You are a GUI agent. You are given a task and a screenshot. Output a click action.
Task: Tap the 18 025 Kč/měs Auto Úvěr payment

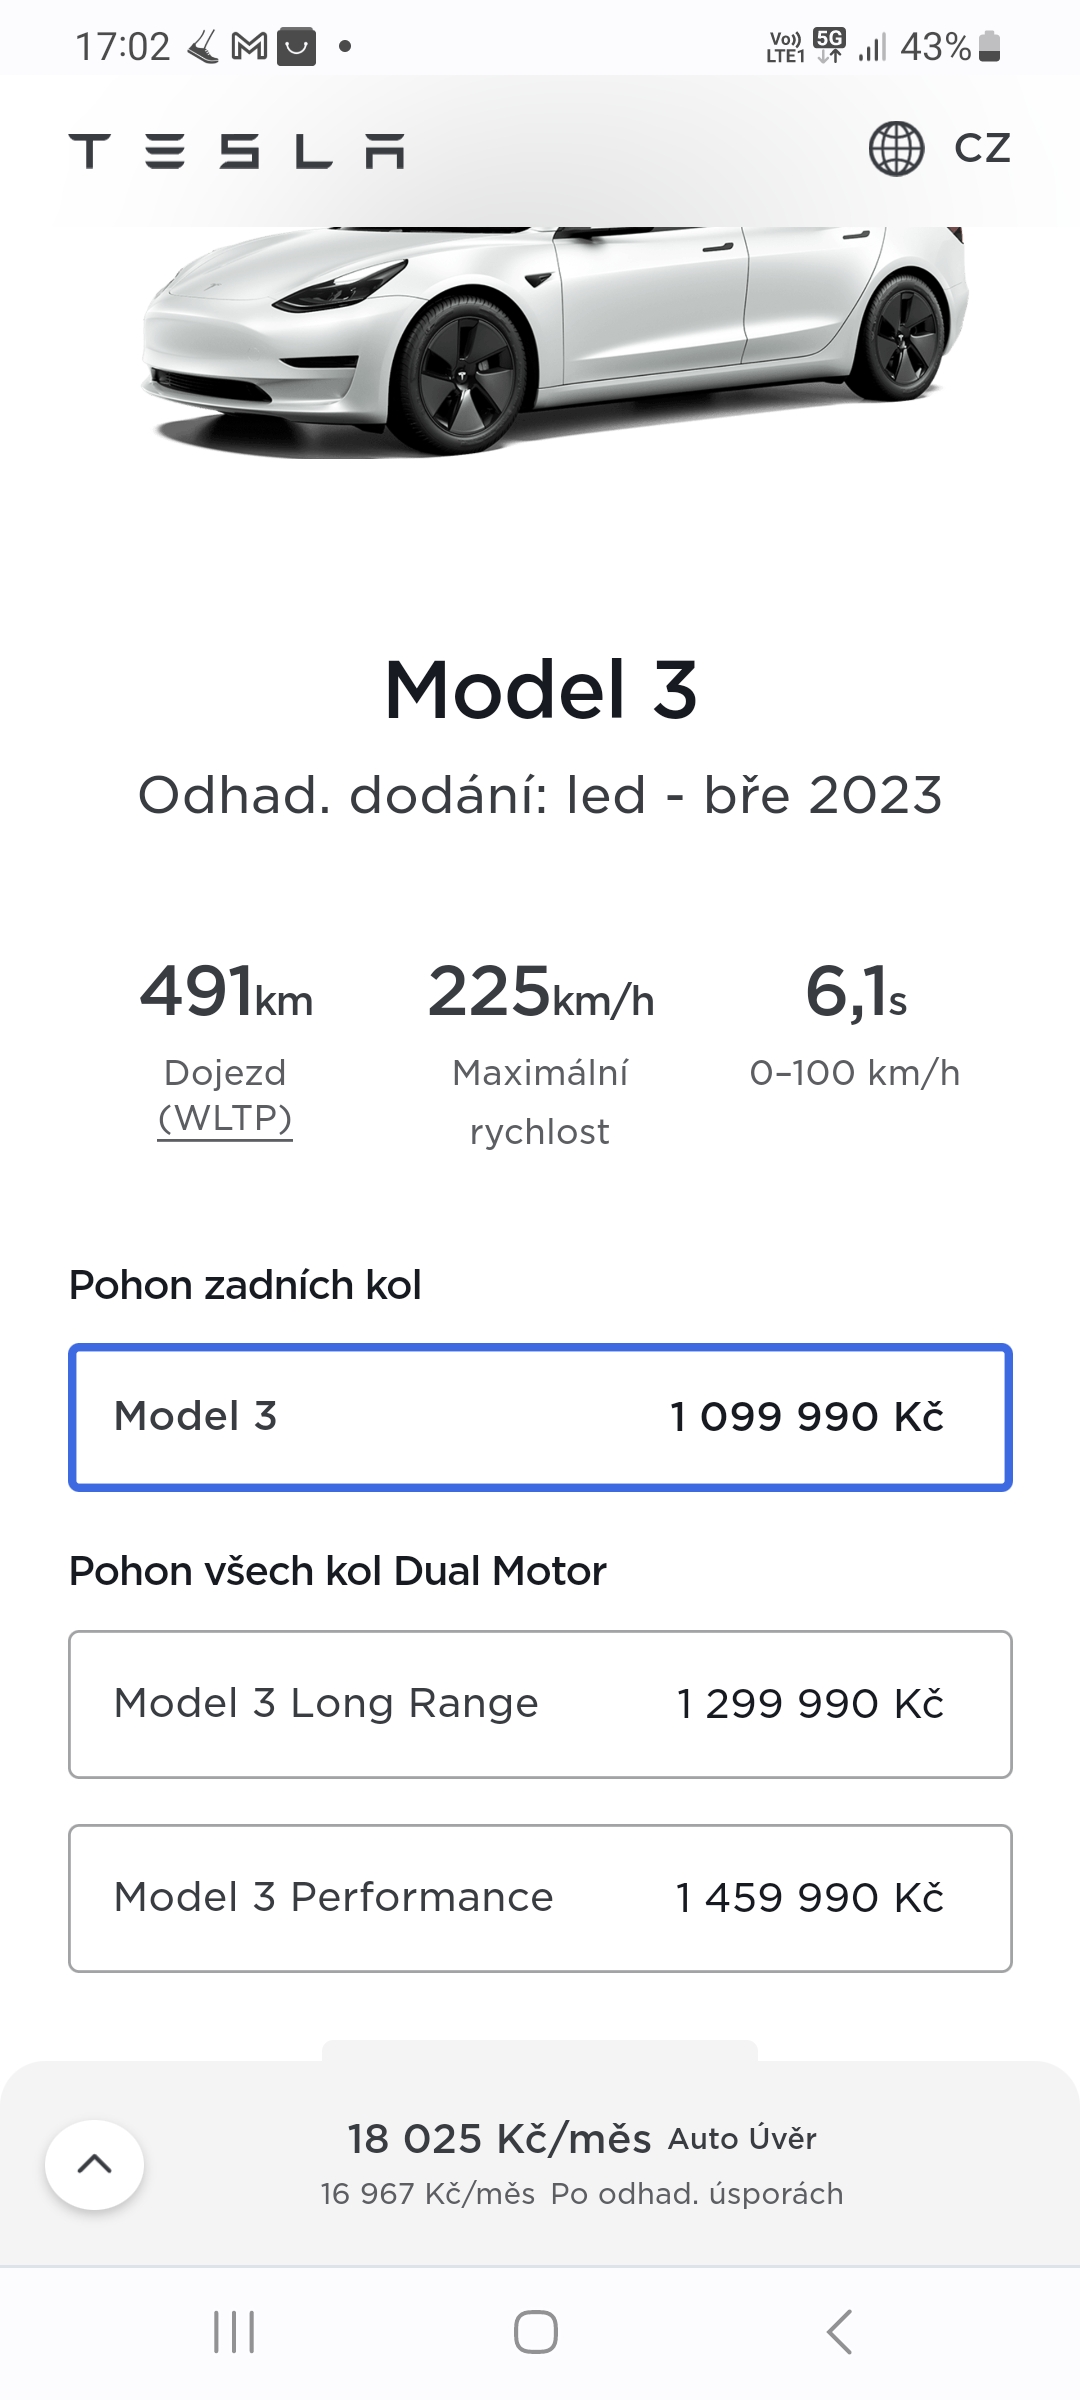[x=581, y=2139]
